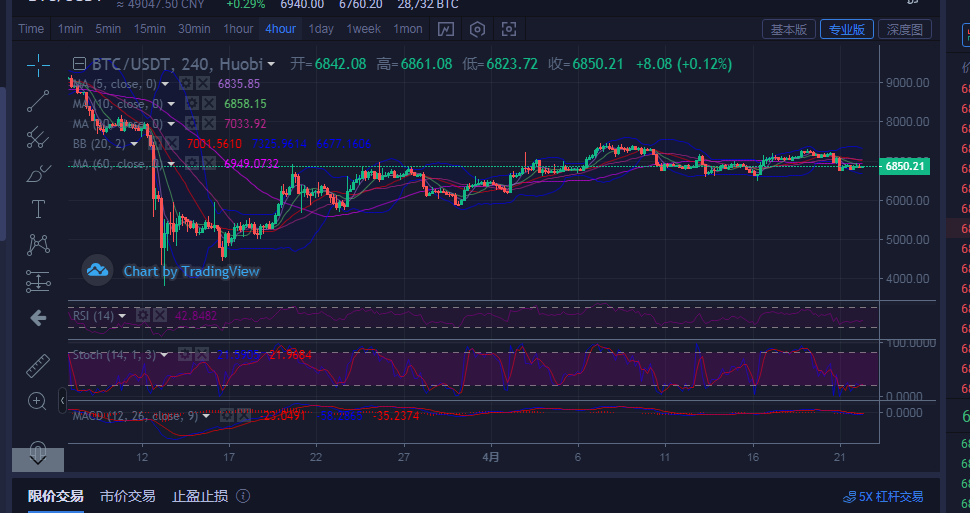Expand RSI (14) dropdown arrow
Screen dimensions: 970x513
tap(122, 316)
